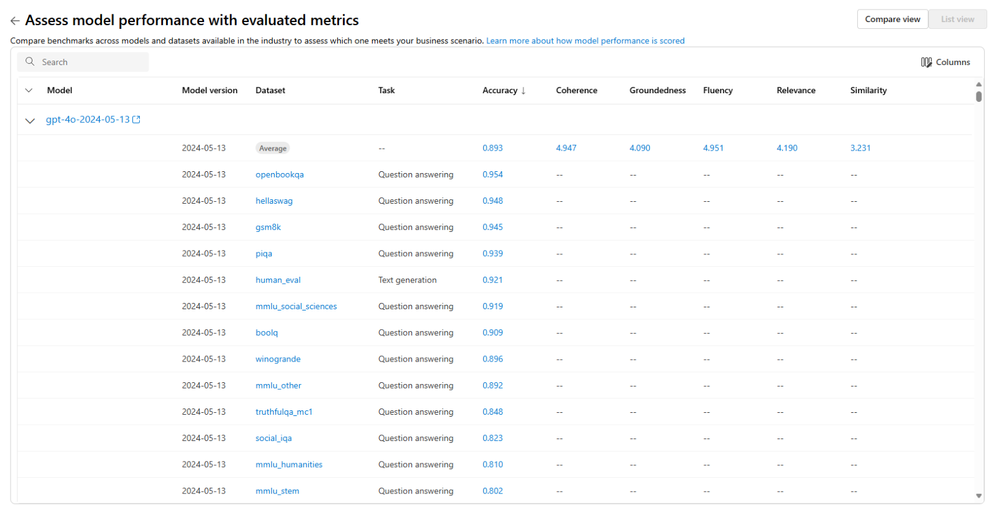
Task: Sort by the Dataset column header
Action: (270, 90)
